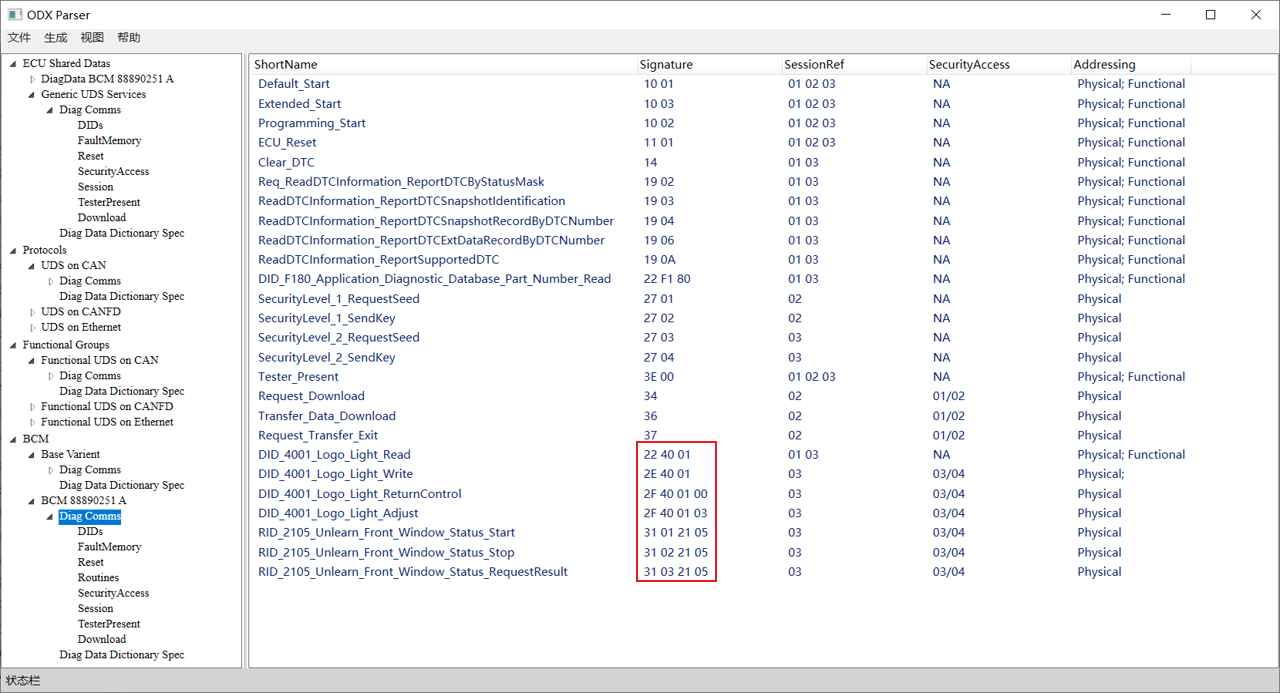
Task: Select the Functional UDS on Ethernet tree label
Action: point(107,422)
